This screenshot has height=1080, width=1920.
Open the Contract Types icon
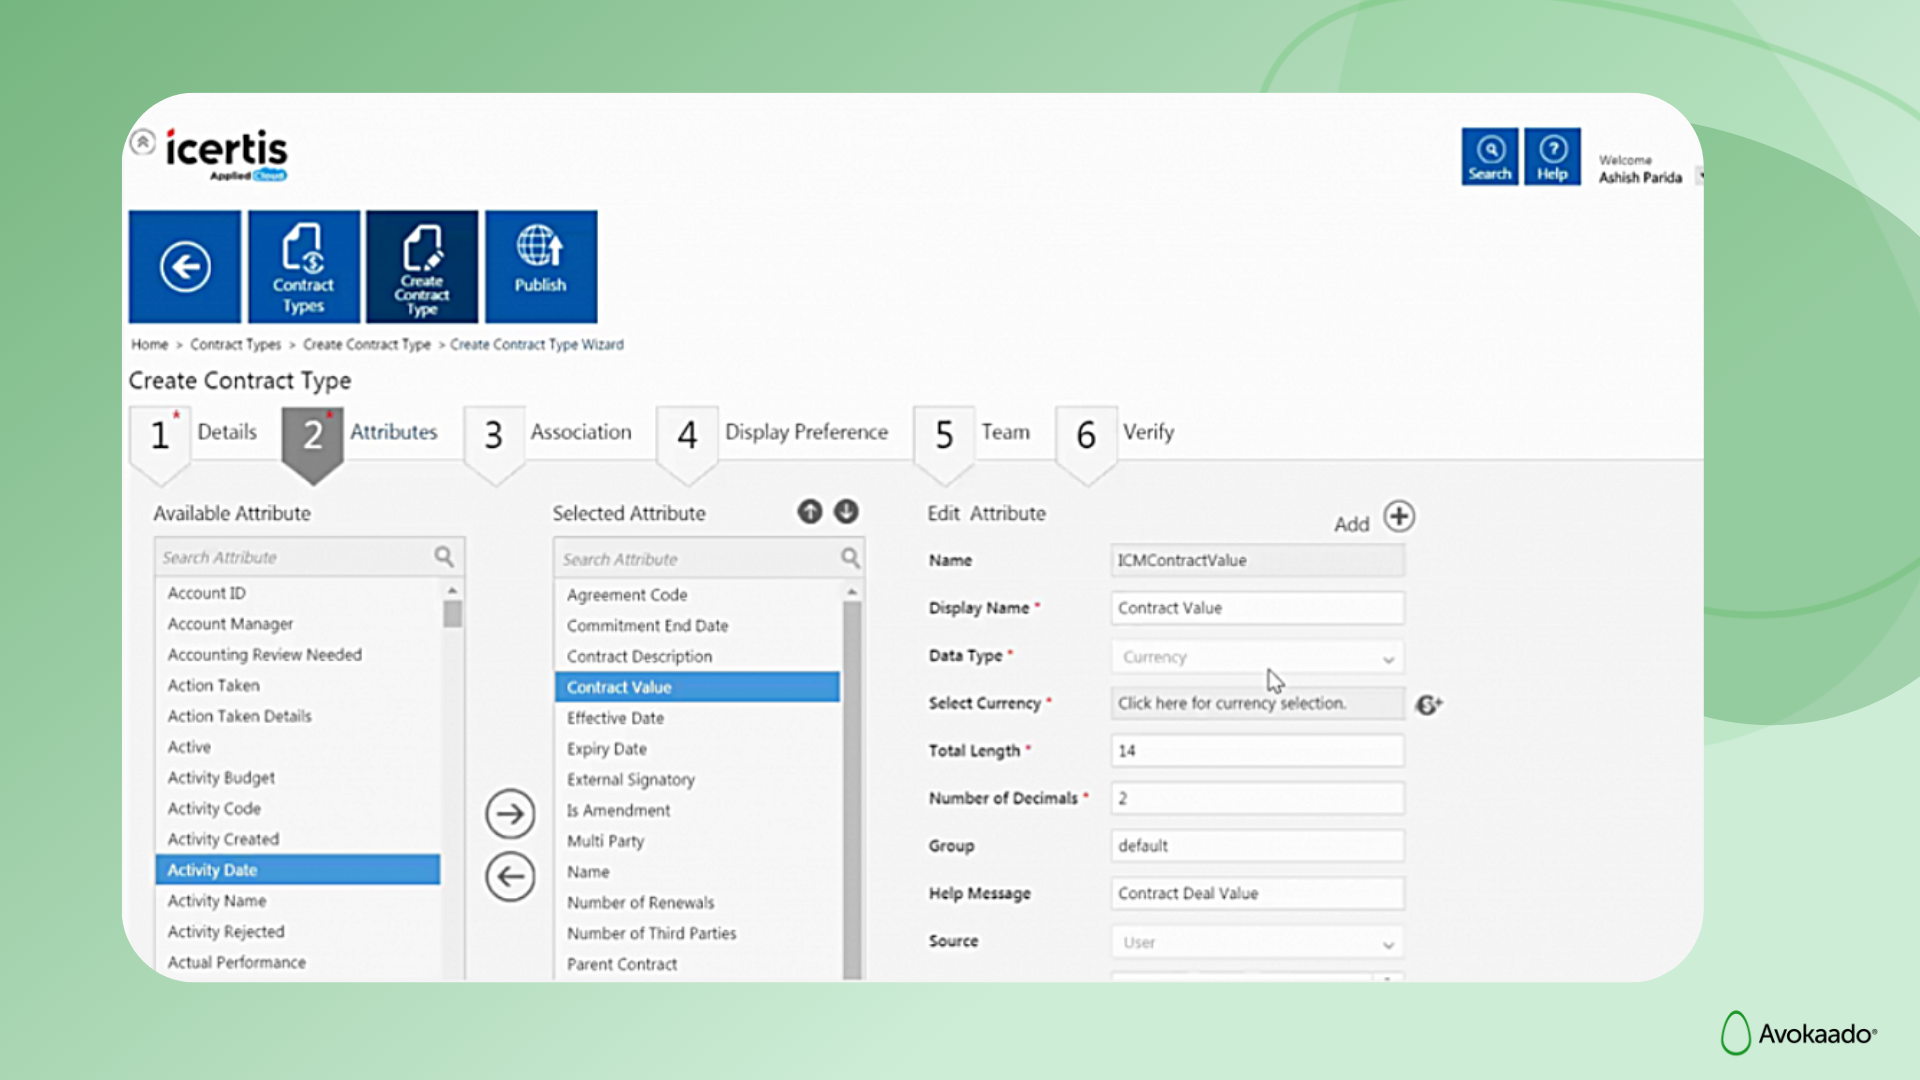point(303,266)
